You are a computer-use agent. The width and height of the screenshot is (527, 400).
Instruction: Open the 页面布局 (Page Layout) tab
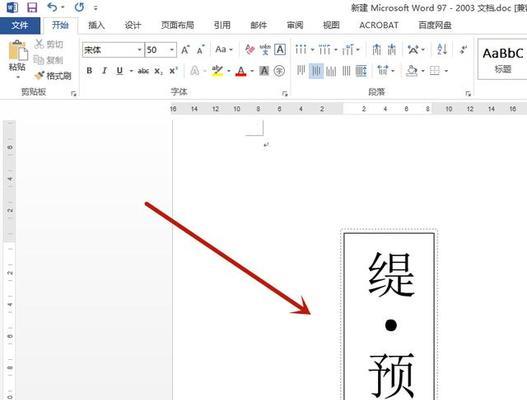[177, 25]
